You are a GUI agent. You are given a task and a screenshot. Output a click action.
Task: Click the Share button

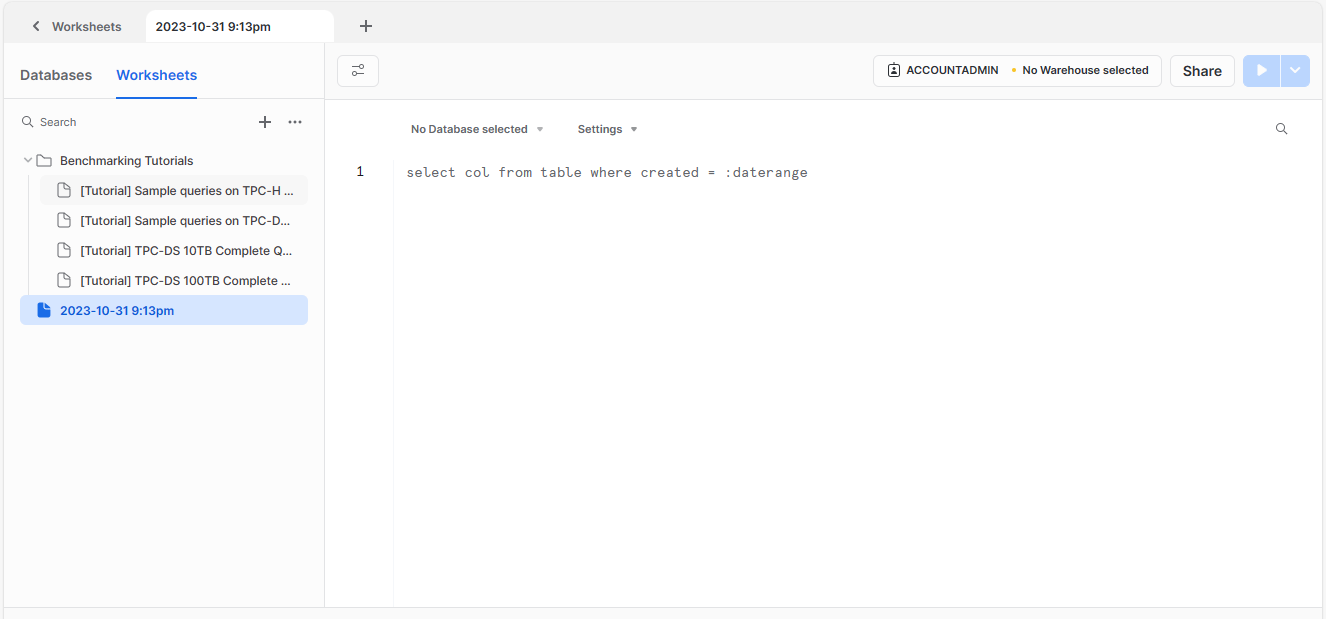click(x=1202, y=71)
